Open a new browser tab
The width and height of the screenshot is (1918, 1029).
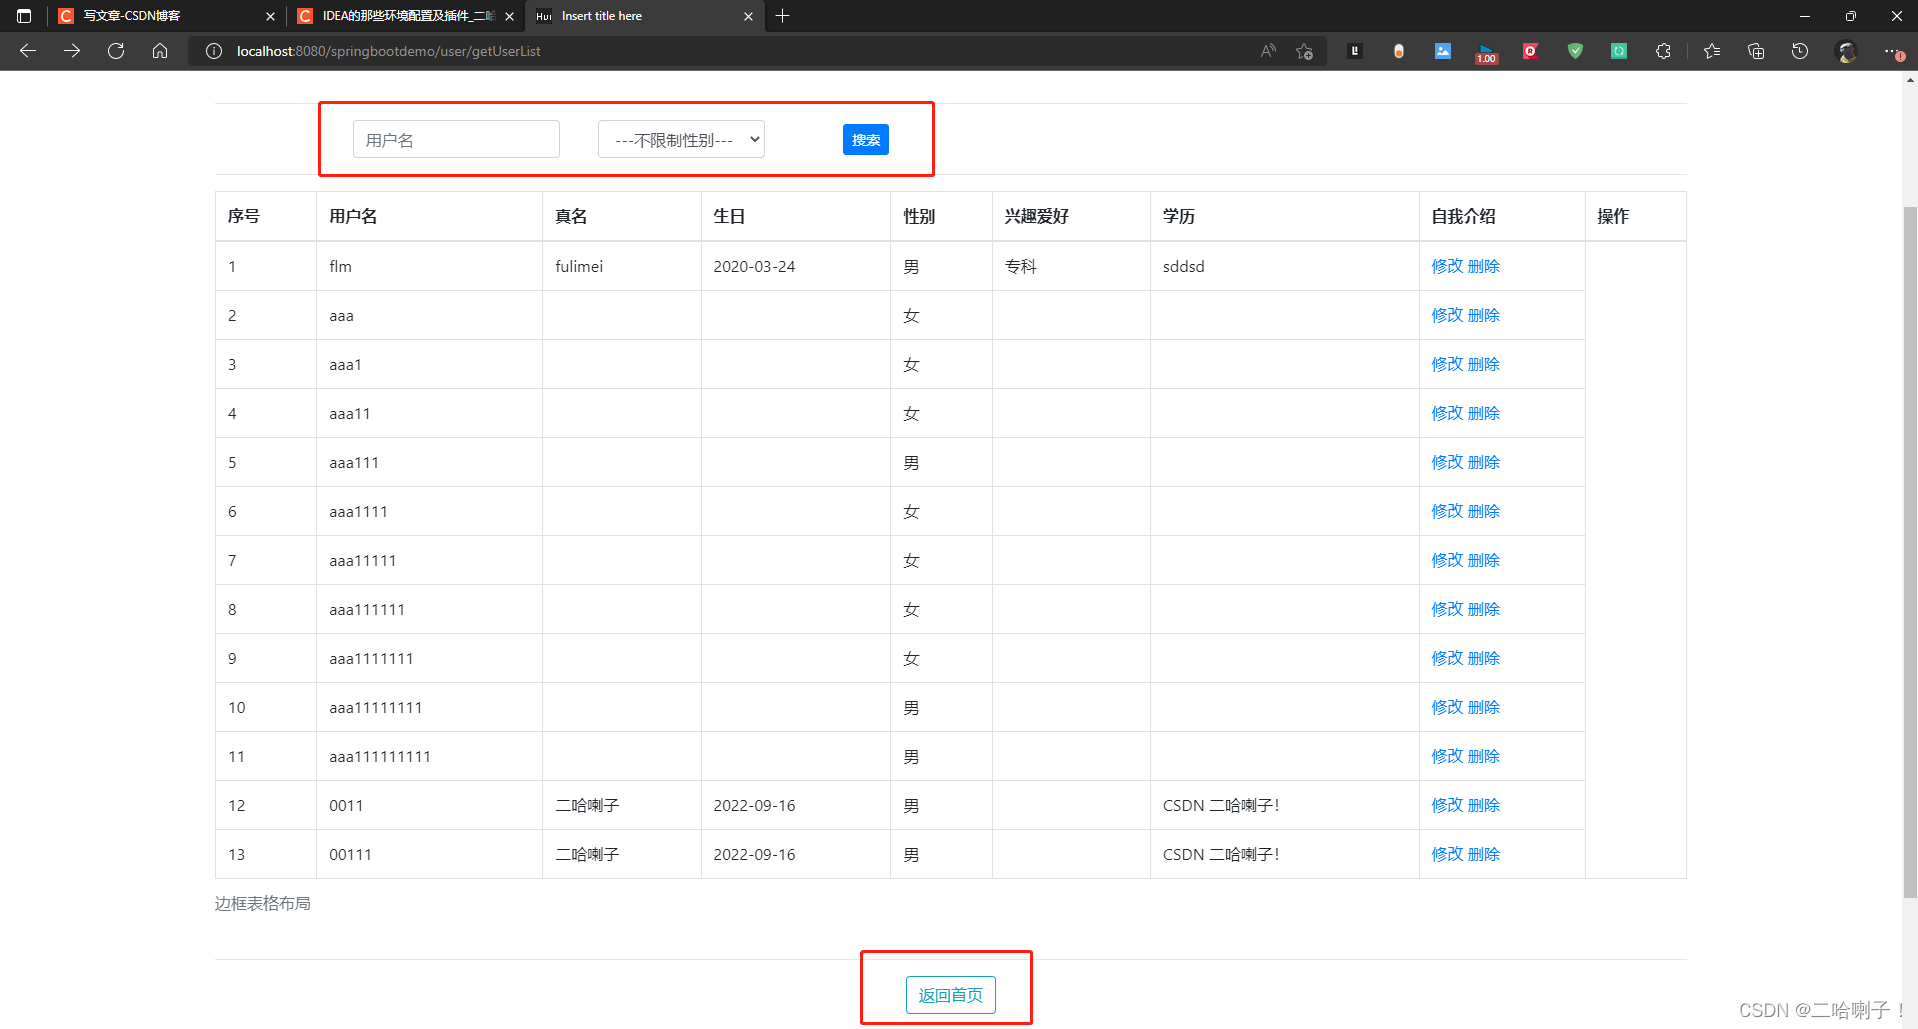783,16
